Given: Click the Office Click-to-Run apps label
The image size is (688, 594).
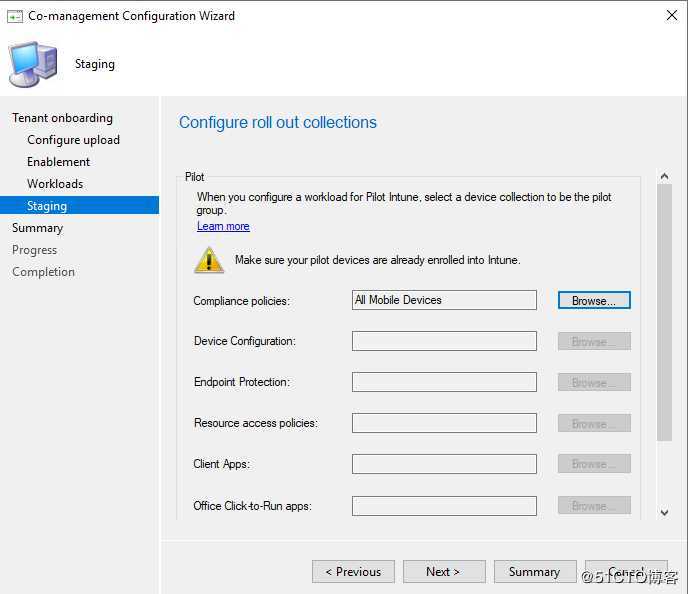Looking at the screenshot, I should tap(252, 506).
